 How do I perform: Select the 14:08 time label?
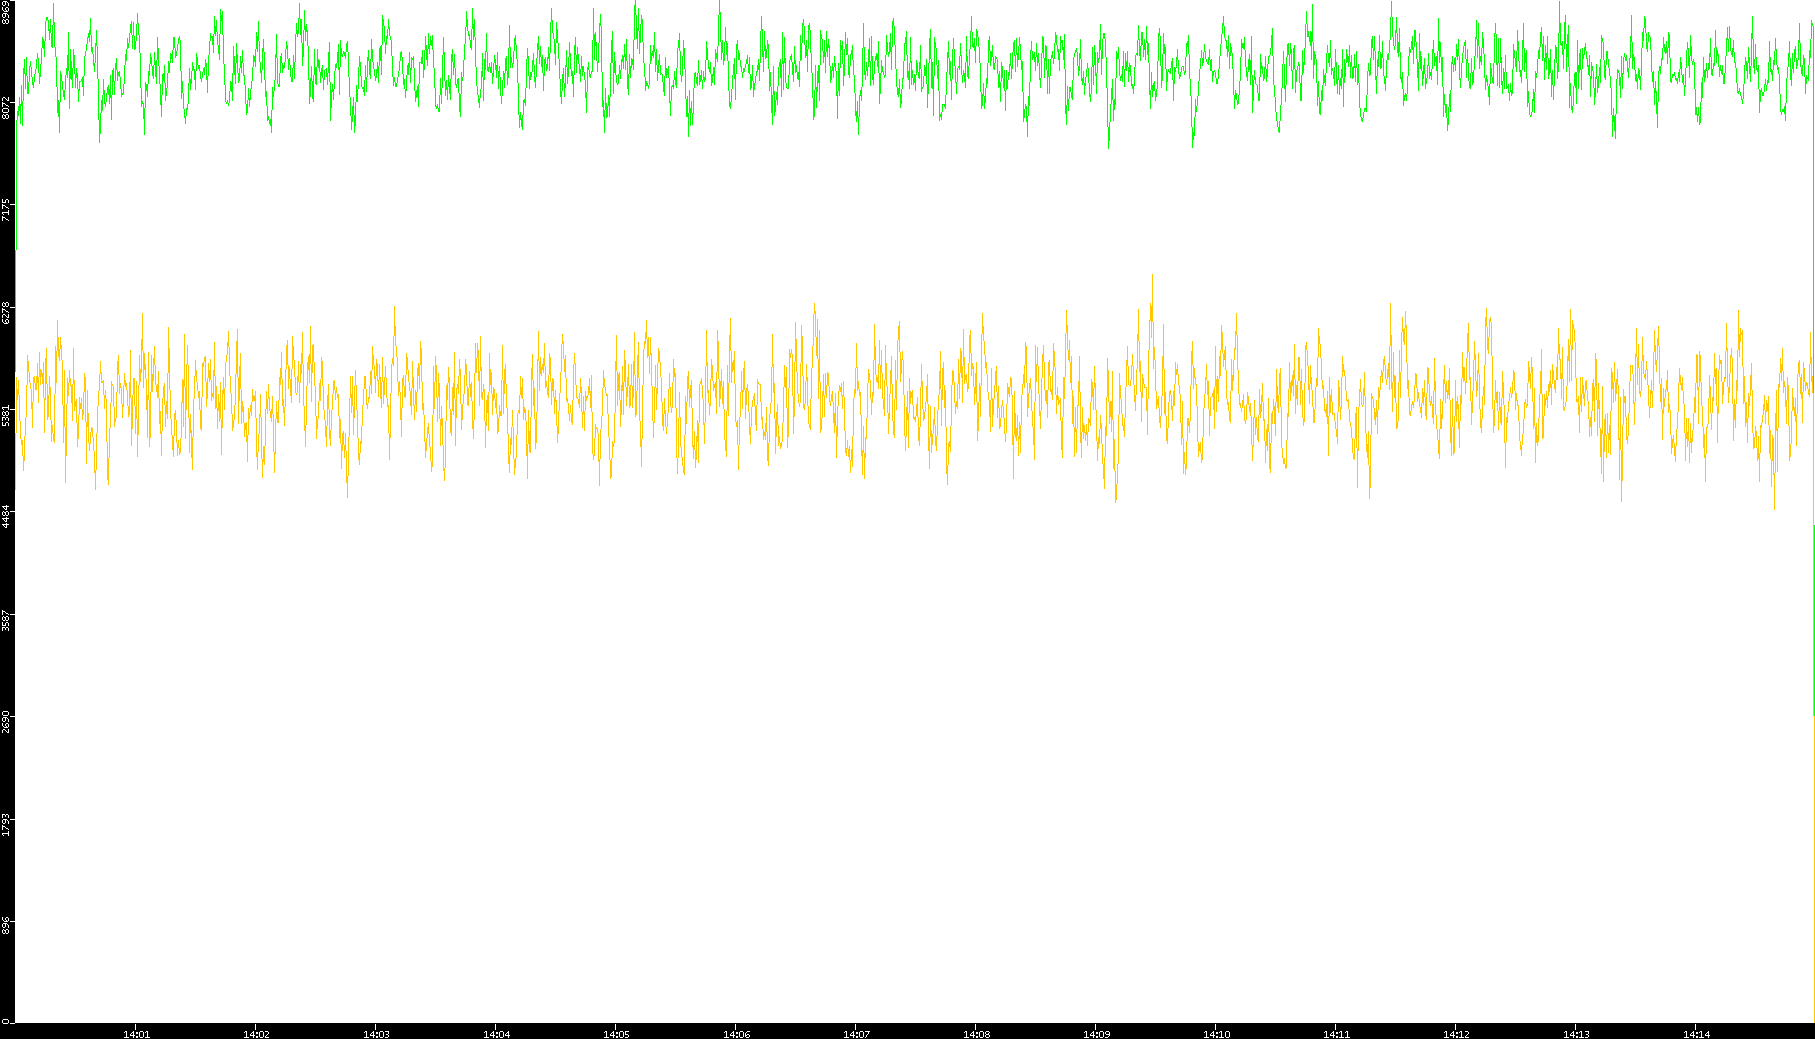[x=976, y=1034]
